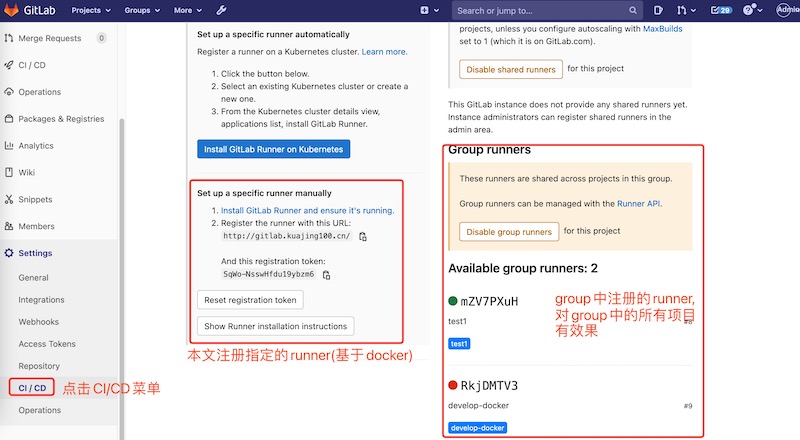
Task: Expand the Projects dropdown
Action: tap(91, 10)
